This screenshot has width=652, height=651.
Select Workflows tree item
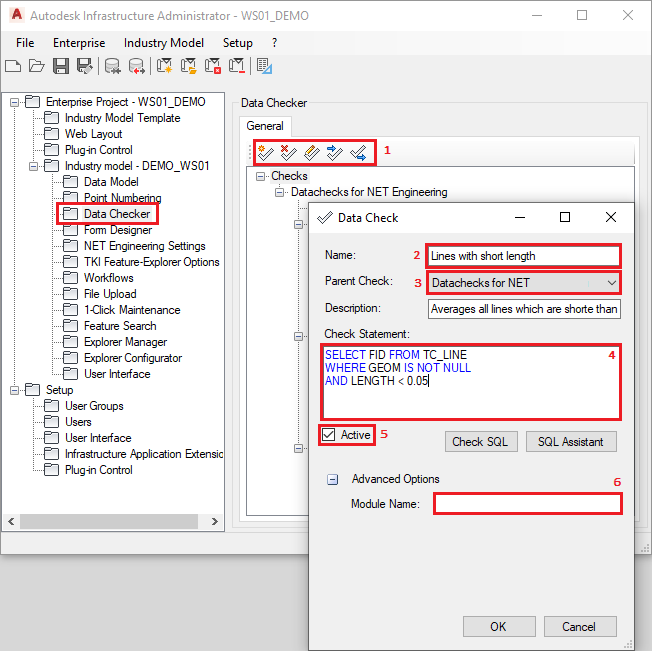[109, 278]
